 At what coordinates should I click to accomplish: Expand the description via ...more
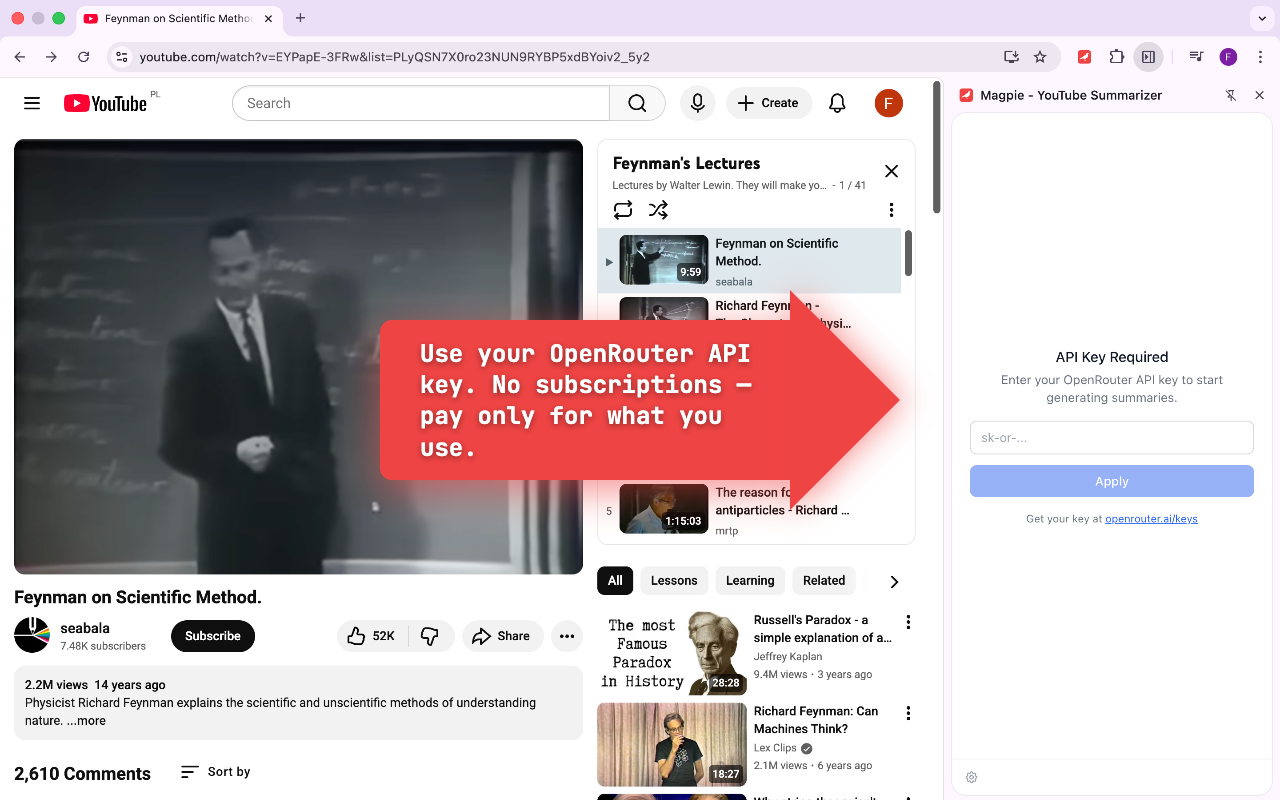(85, 720)
